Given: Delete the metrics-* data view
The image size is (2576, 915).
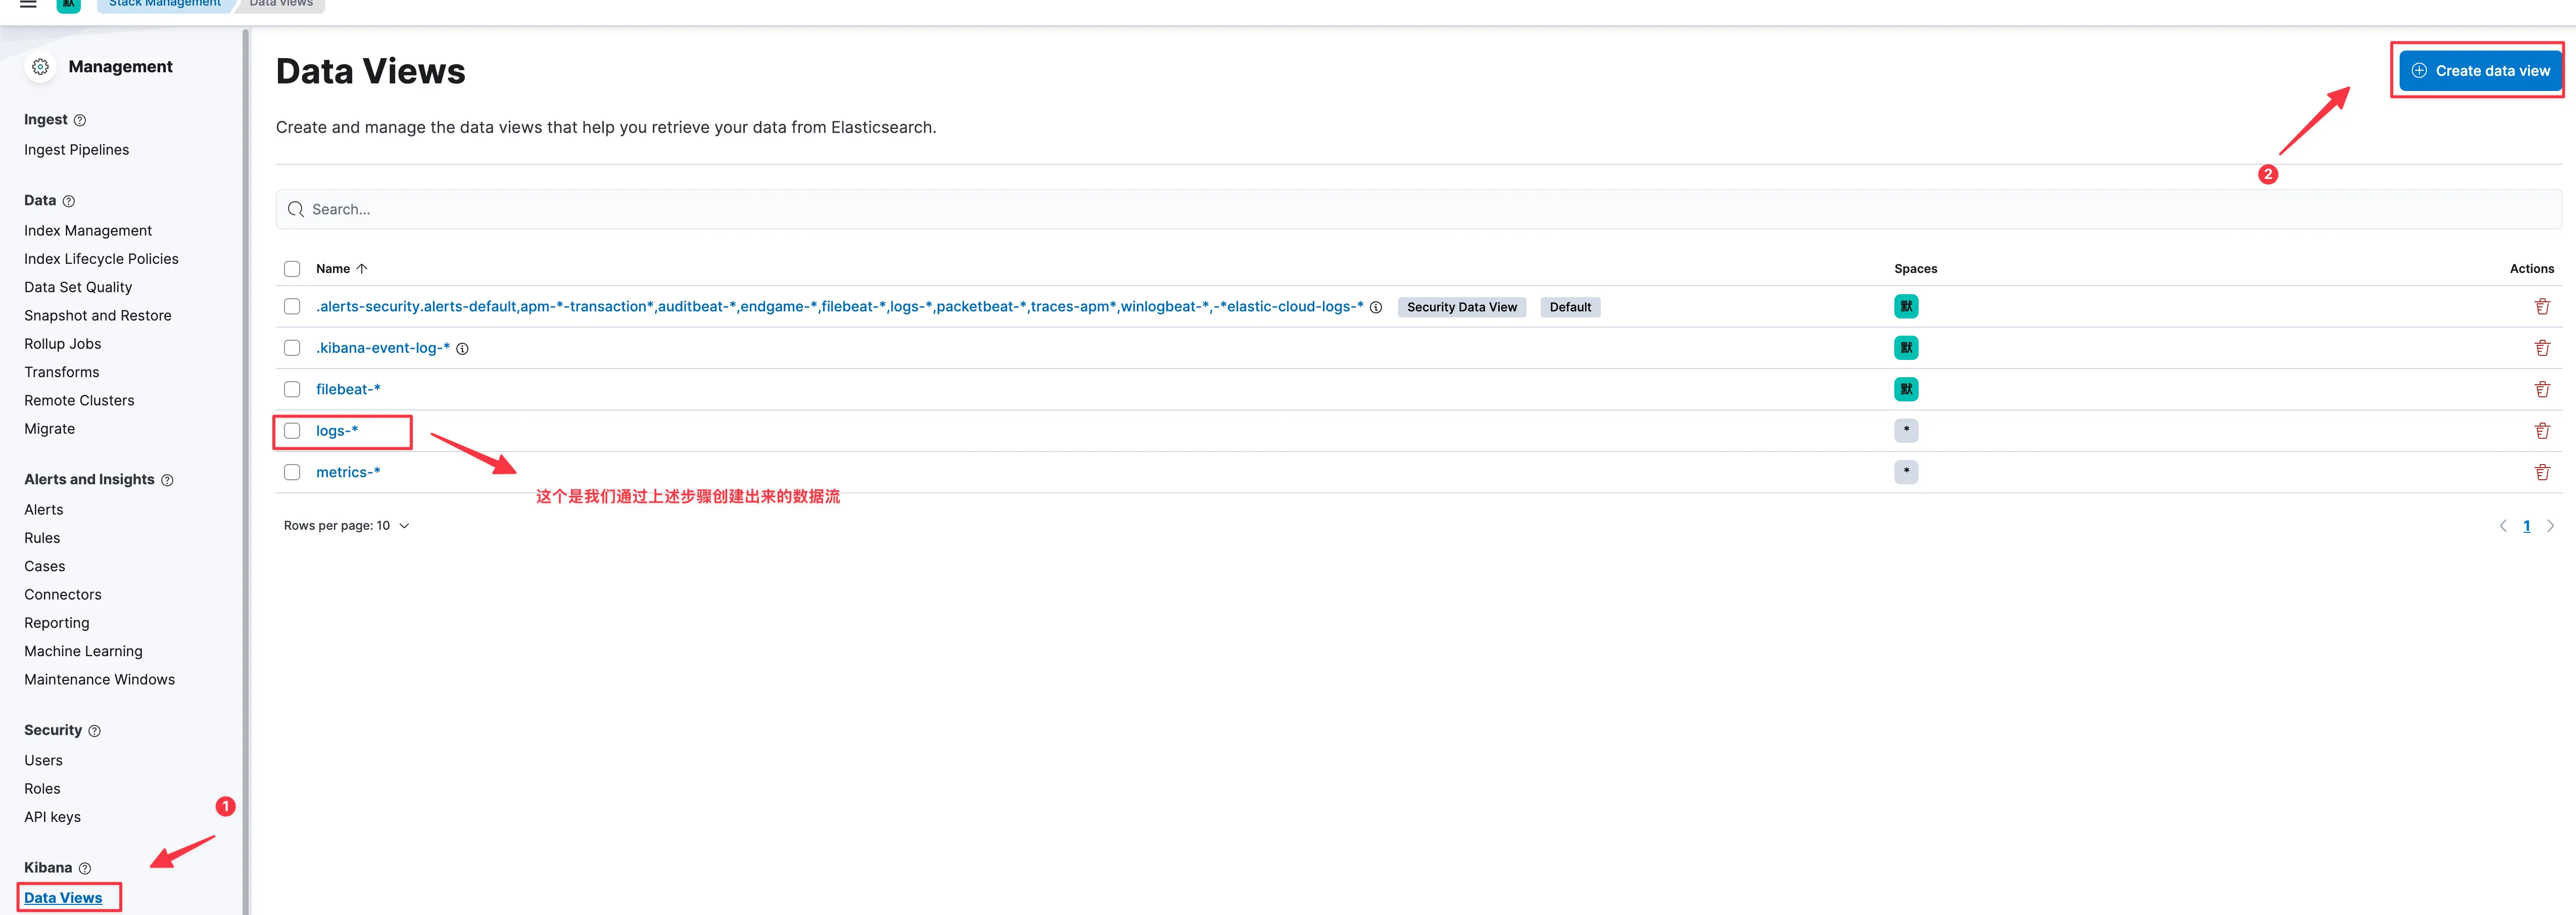Looking at the screenshot, I should point(2541,472).
